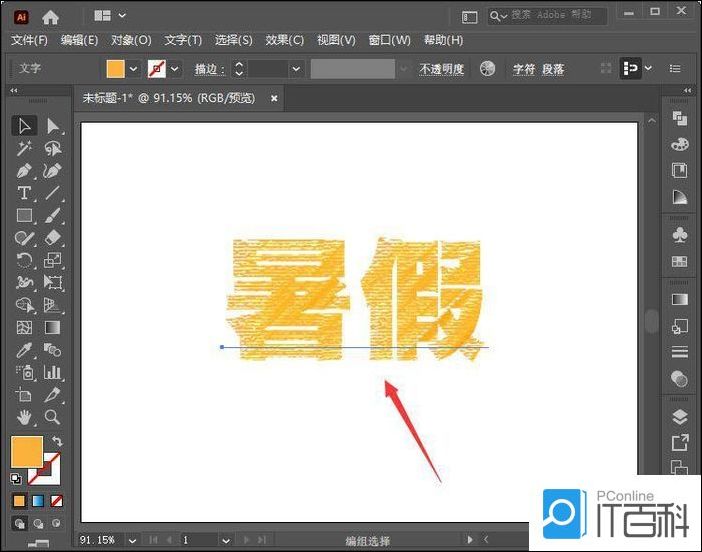702x552 pixels.
Task: Open the 窗口(W) menu
Action: [389, 40]
